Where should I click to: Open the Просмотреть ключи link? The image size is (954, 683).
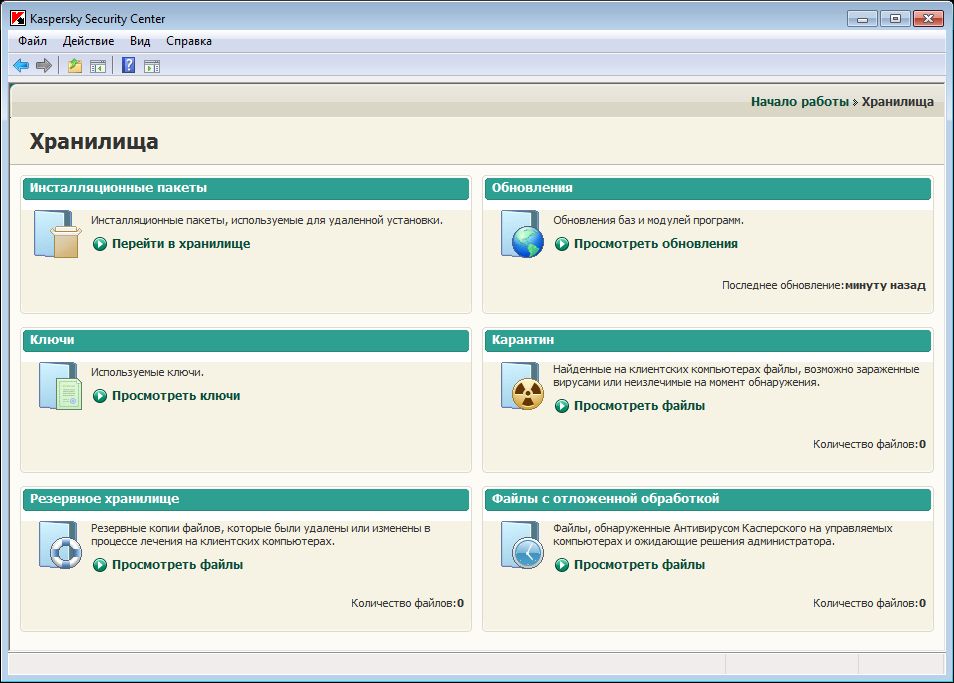[176, 396]
